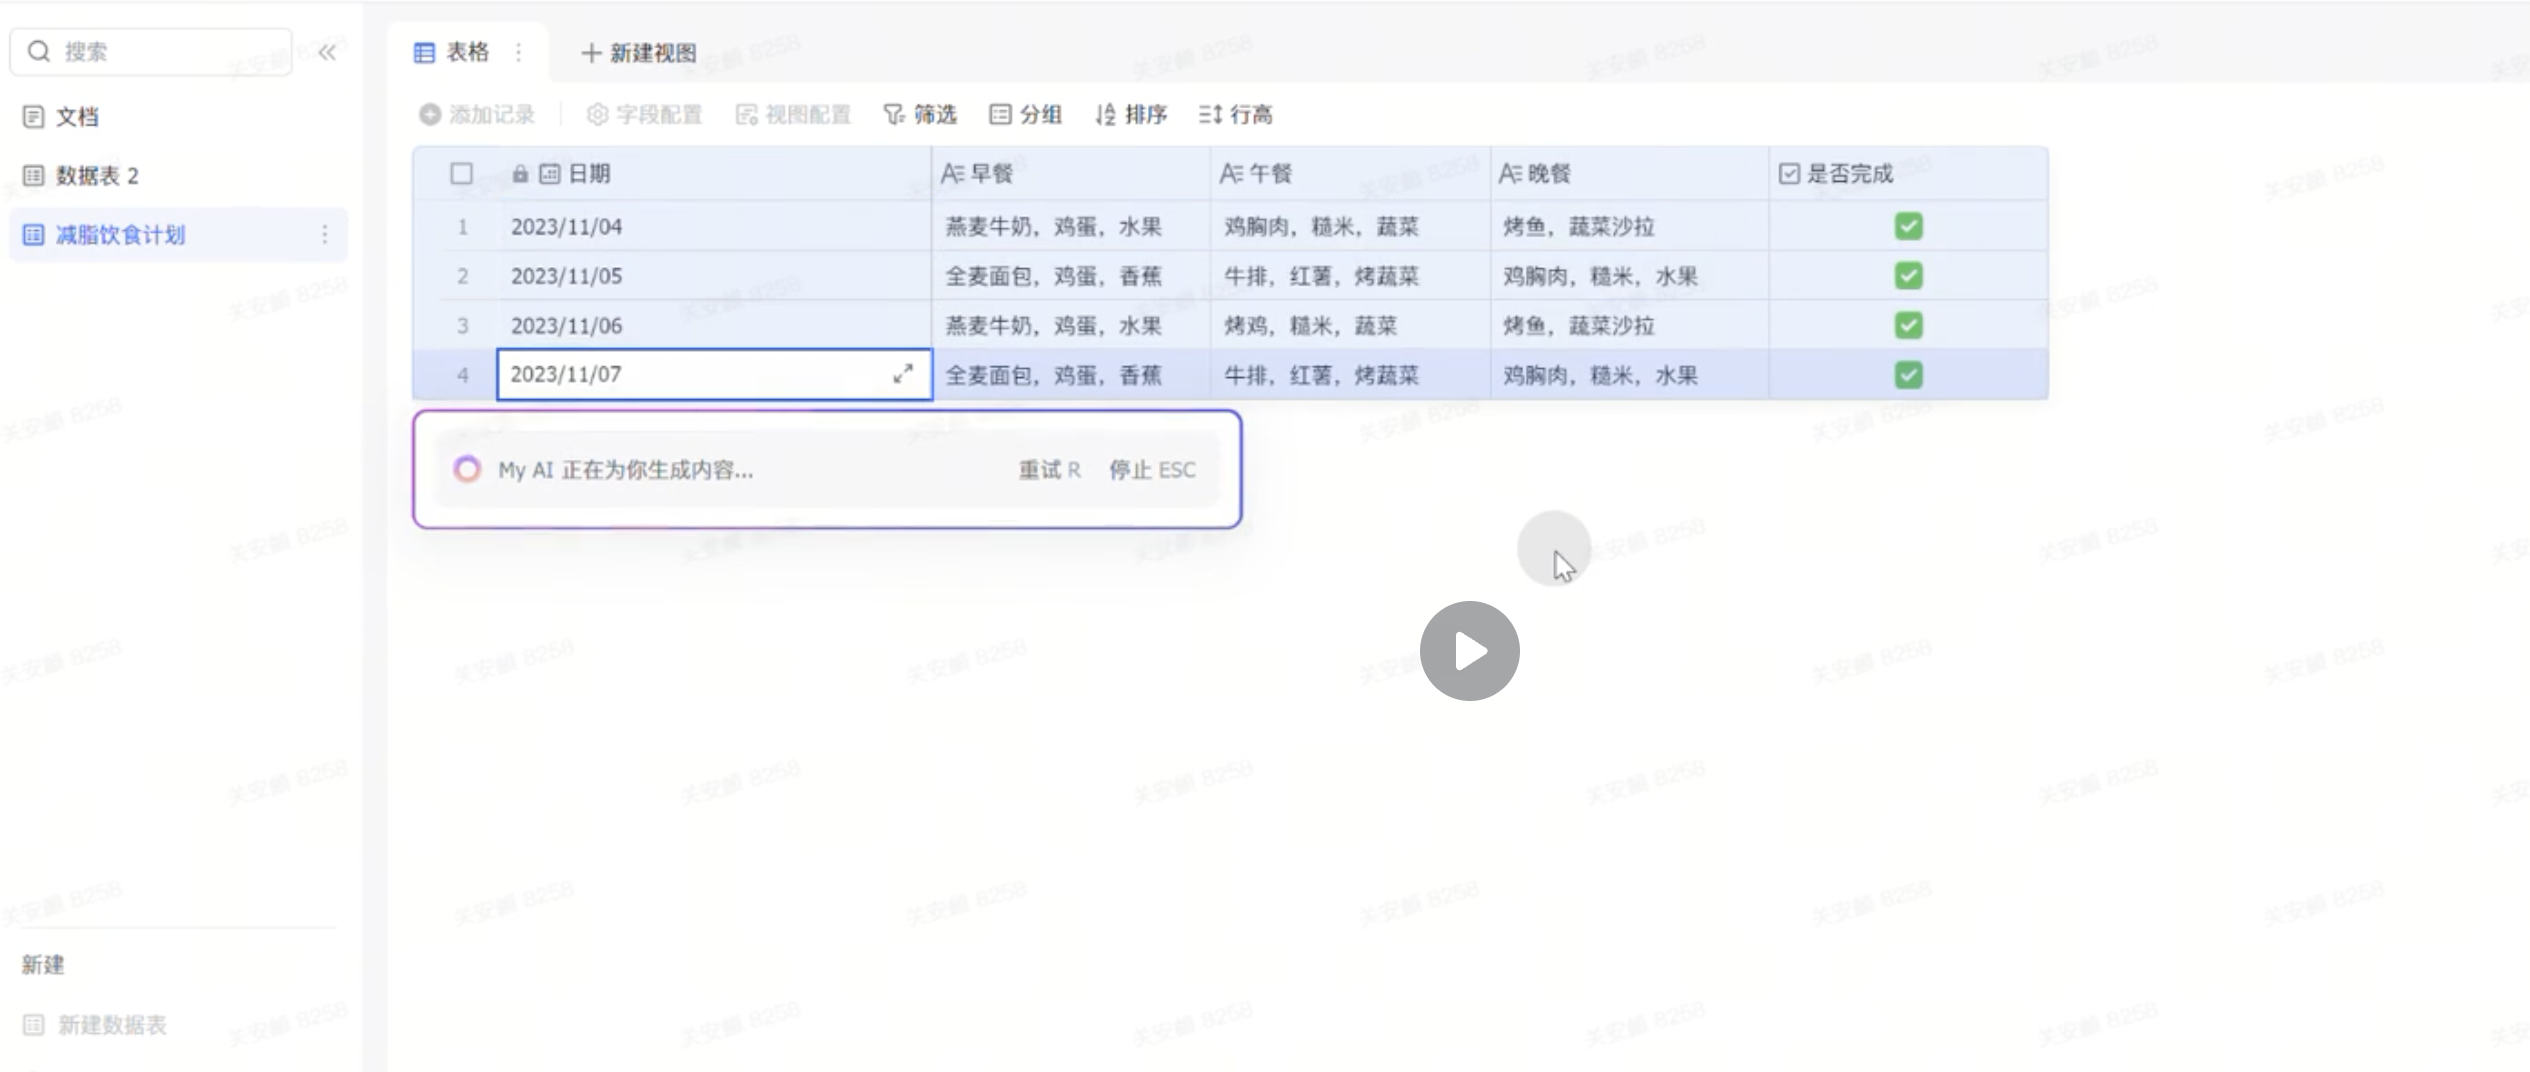
Task: Open the 排序 sort option
Action: [x=1131, y=114]
